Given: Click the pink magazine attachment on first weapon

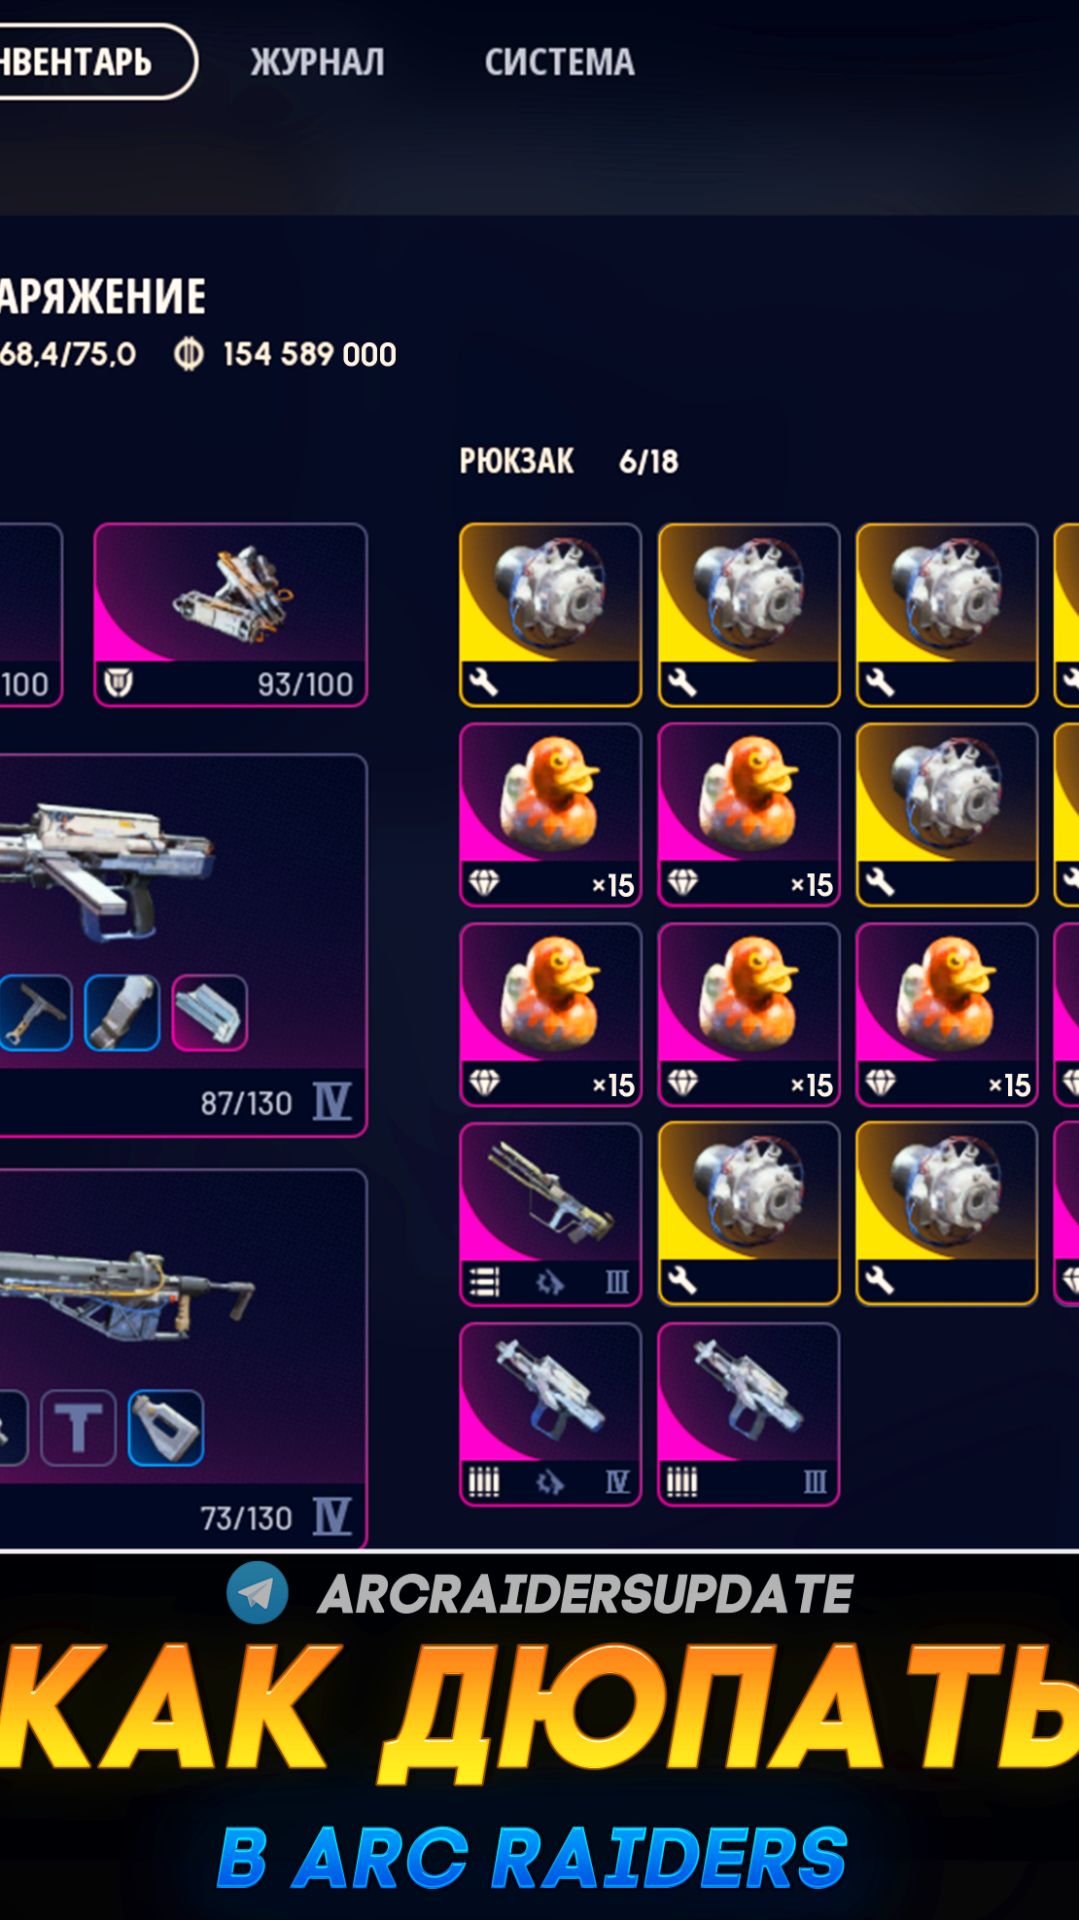Looking at the screenshot, I should coord(209,1012).
